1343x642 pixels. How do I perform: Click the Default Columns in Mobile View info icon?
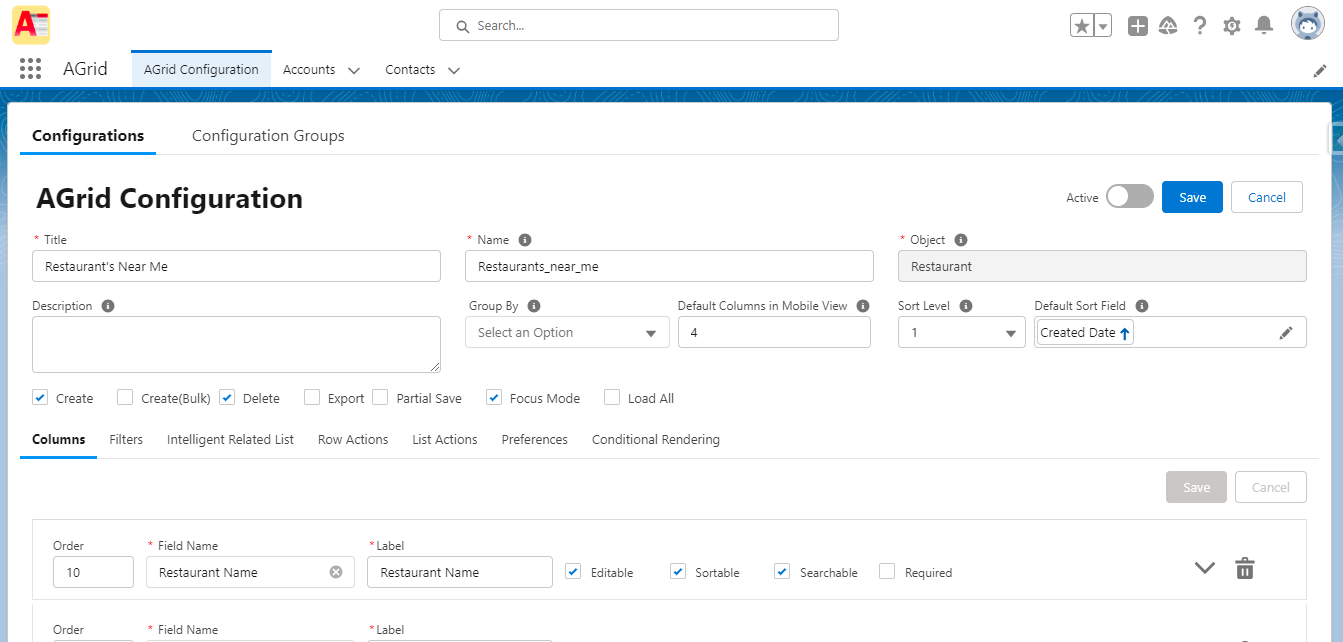click(x=863, y=306)
